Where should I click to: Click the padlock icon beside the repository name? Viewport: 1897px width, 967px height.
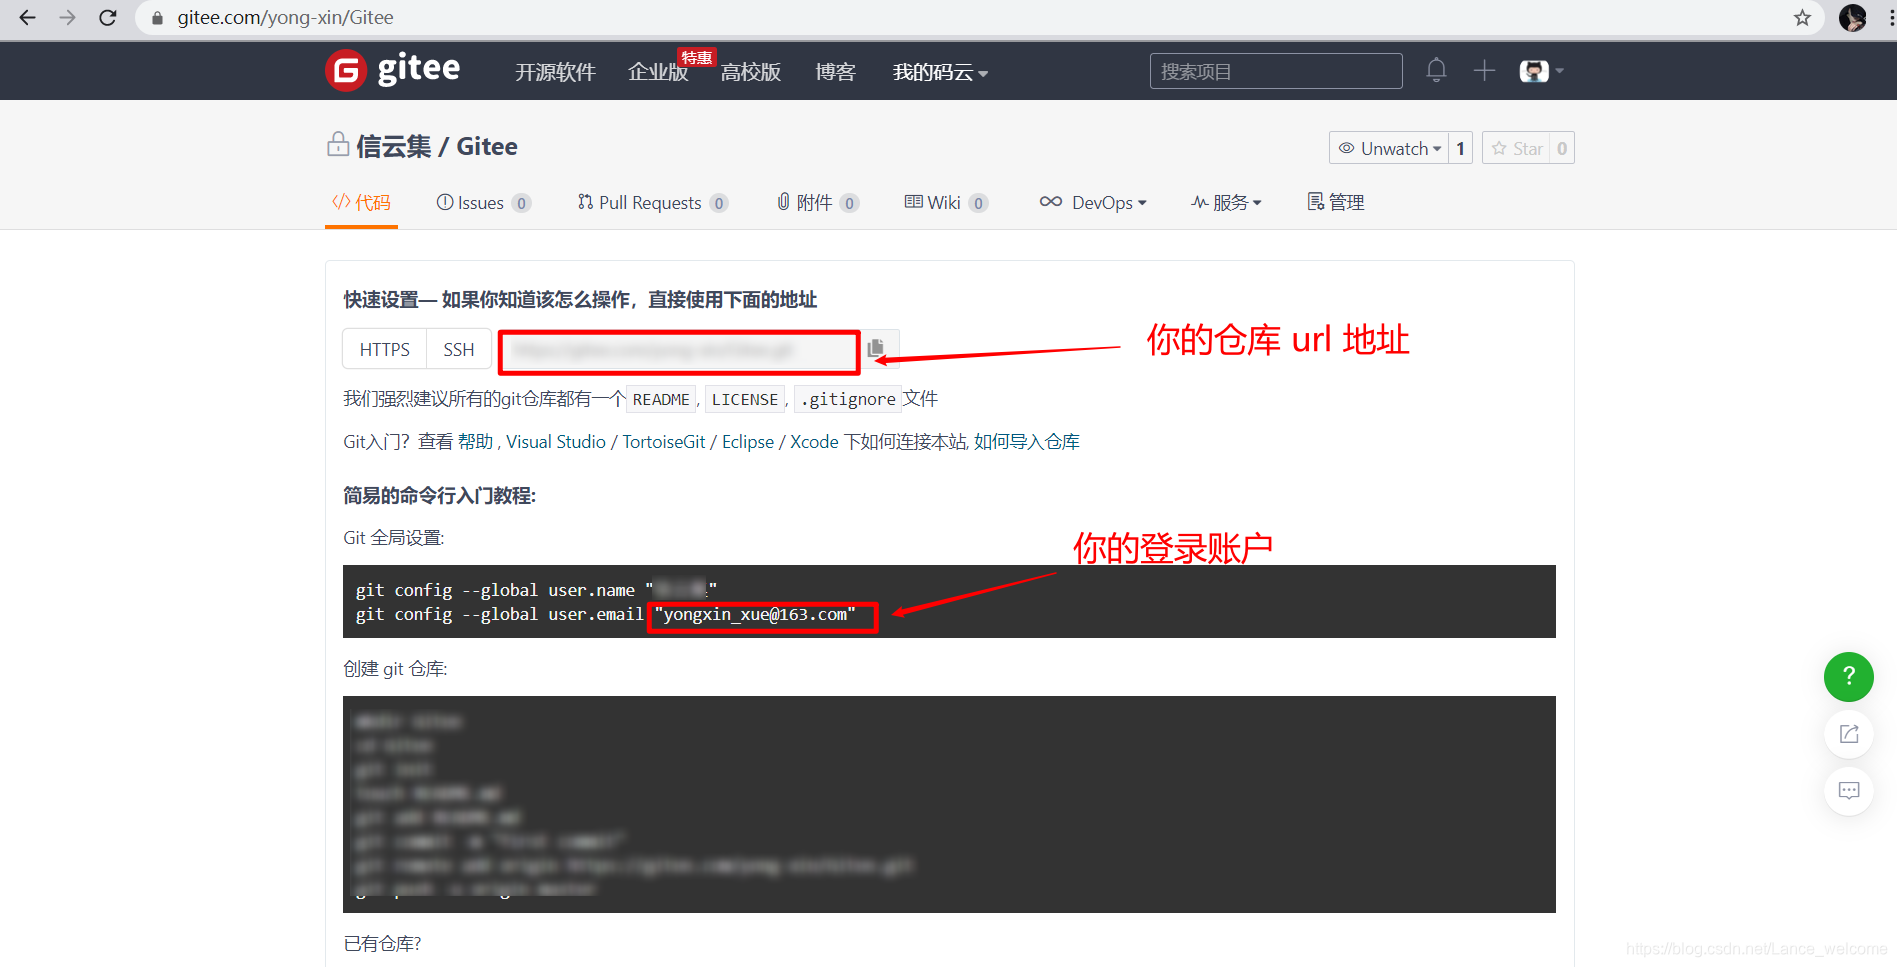[x=338, y=145]
